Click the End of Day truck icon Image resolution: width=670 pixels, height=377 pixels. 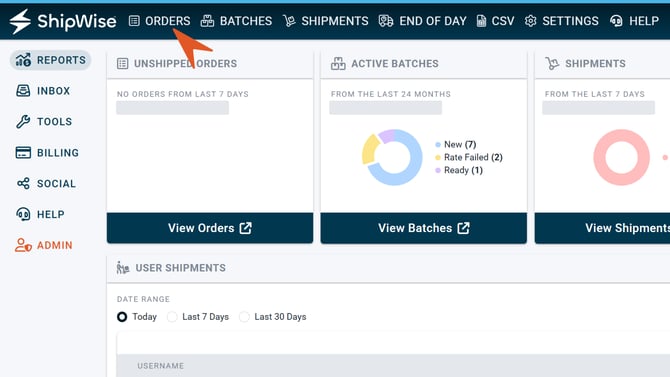coord(385,21)
